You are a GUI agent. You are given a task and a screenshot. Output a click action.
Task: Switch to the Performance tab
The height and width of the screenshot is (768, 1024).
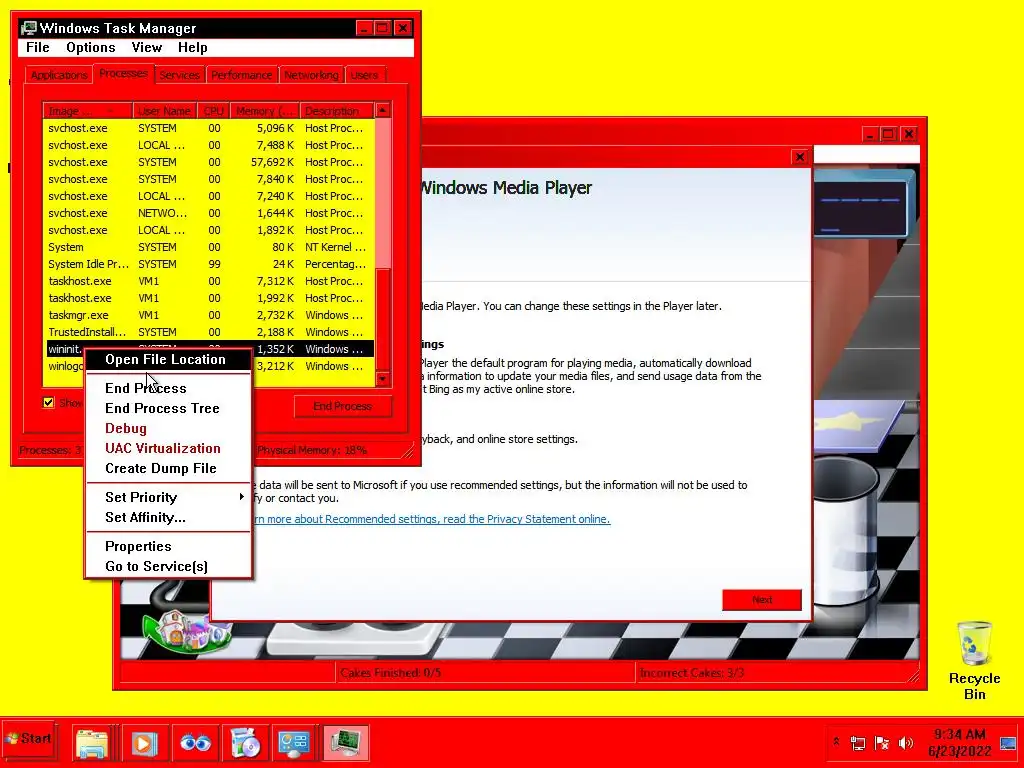click(242, 75)
